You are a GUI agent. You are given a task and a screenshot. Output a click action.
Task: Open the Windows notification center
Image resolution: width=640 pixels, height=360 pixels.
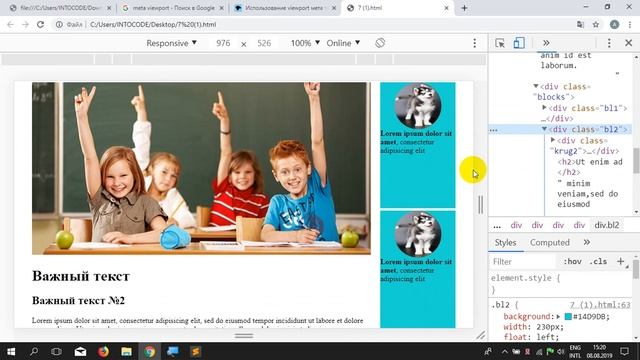[x=624, y=351]
